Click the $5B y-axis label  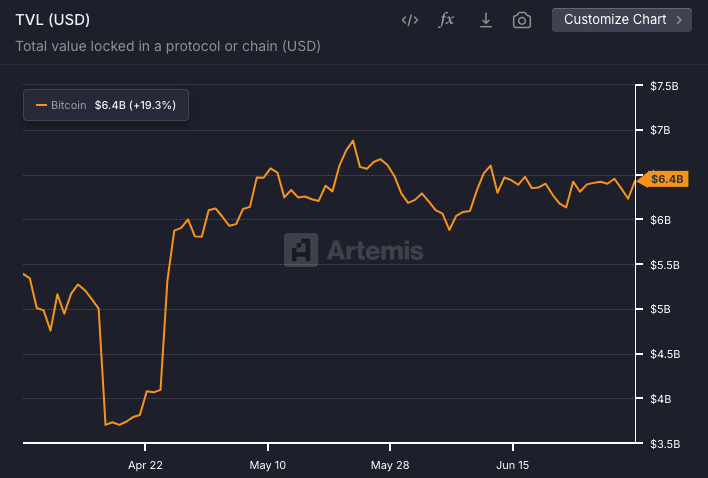[660, 309]
